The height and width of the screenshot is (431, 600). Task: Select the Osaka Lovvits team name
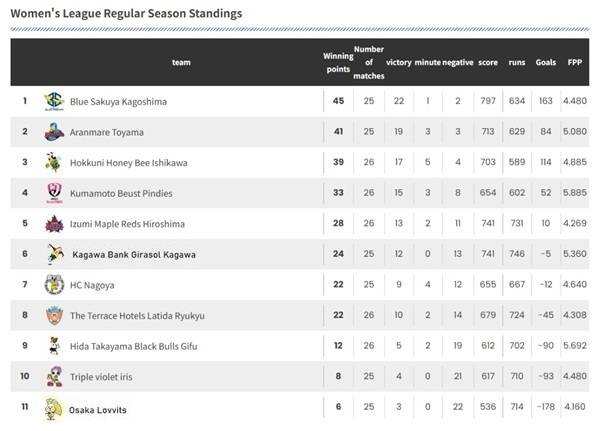pyautogui.click(x=98, y=410)
